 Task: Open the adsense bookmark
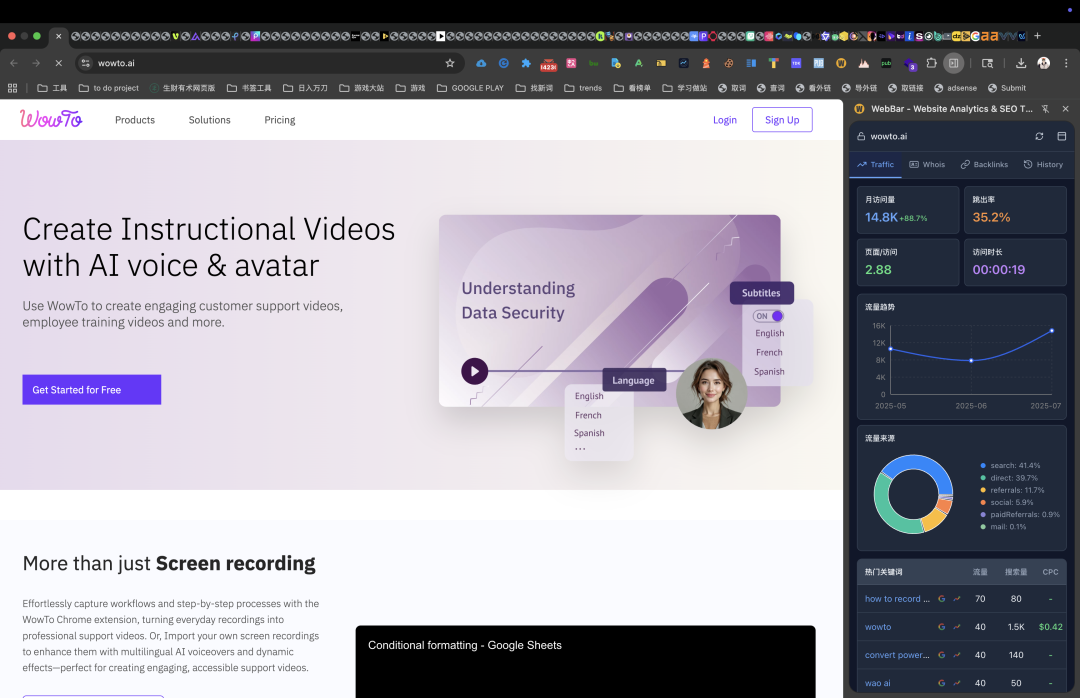tap(955, 88)
